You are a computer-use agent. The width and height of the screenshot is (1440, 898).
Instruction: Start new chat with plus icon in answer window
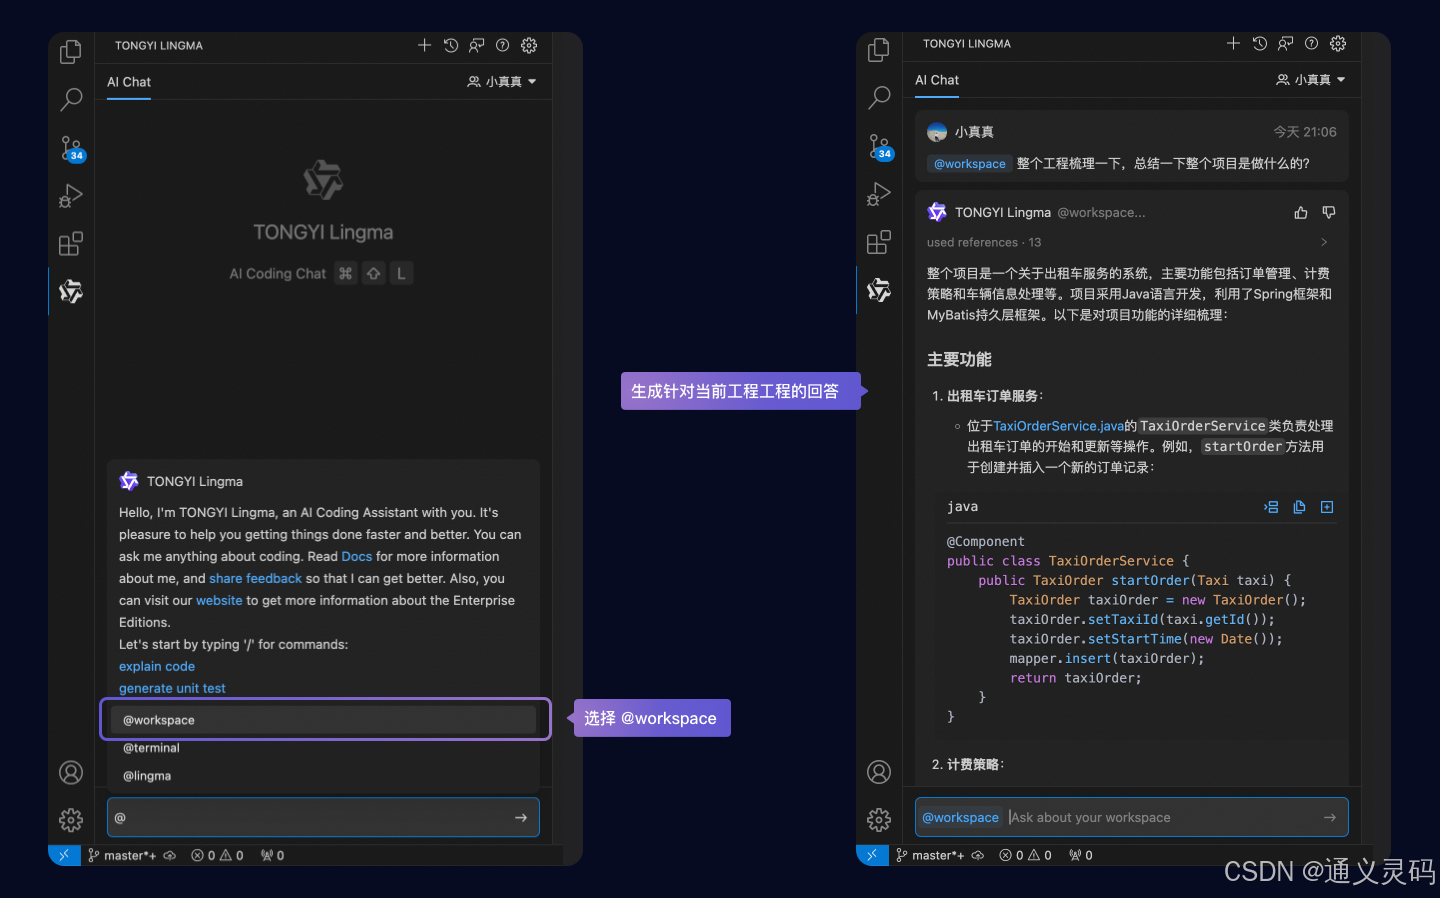click(x=1233, y=43)
